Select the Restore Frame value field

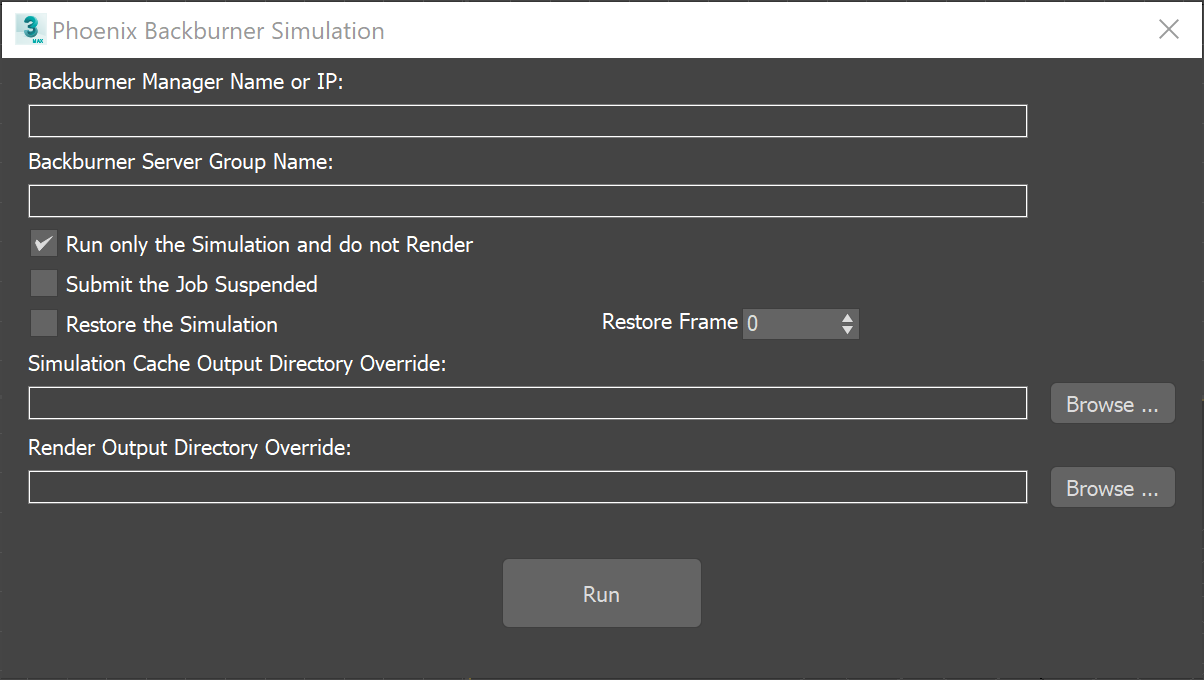(790, 323)
